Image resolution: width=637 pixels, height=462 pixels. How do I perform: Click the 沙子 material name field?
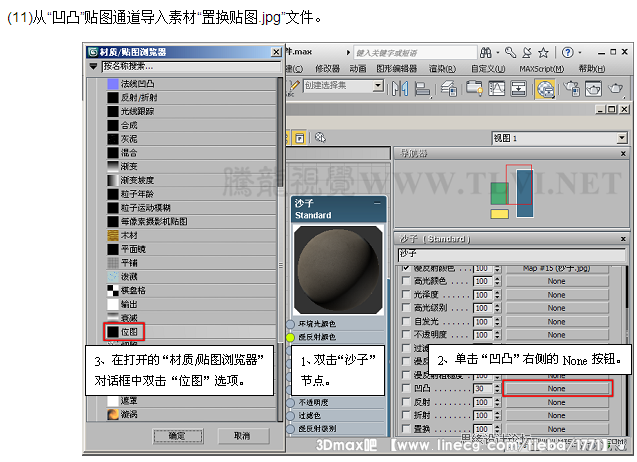tap(511, 254)
